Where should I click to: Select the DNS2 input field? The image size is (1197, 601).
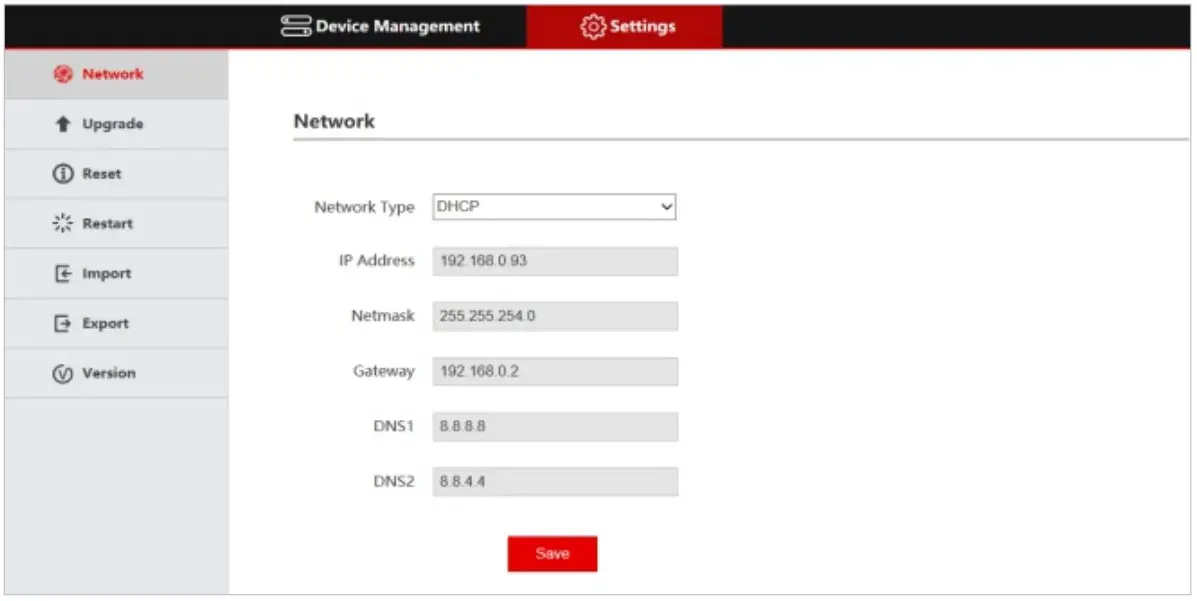pos(554,481)
